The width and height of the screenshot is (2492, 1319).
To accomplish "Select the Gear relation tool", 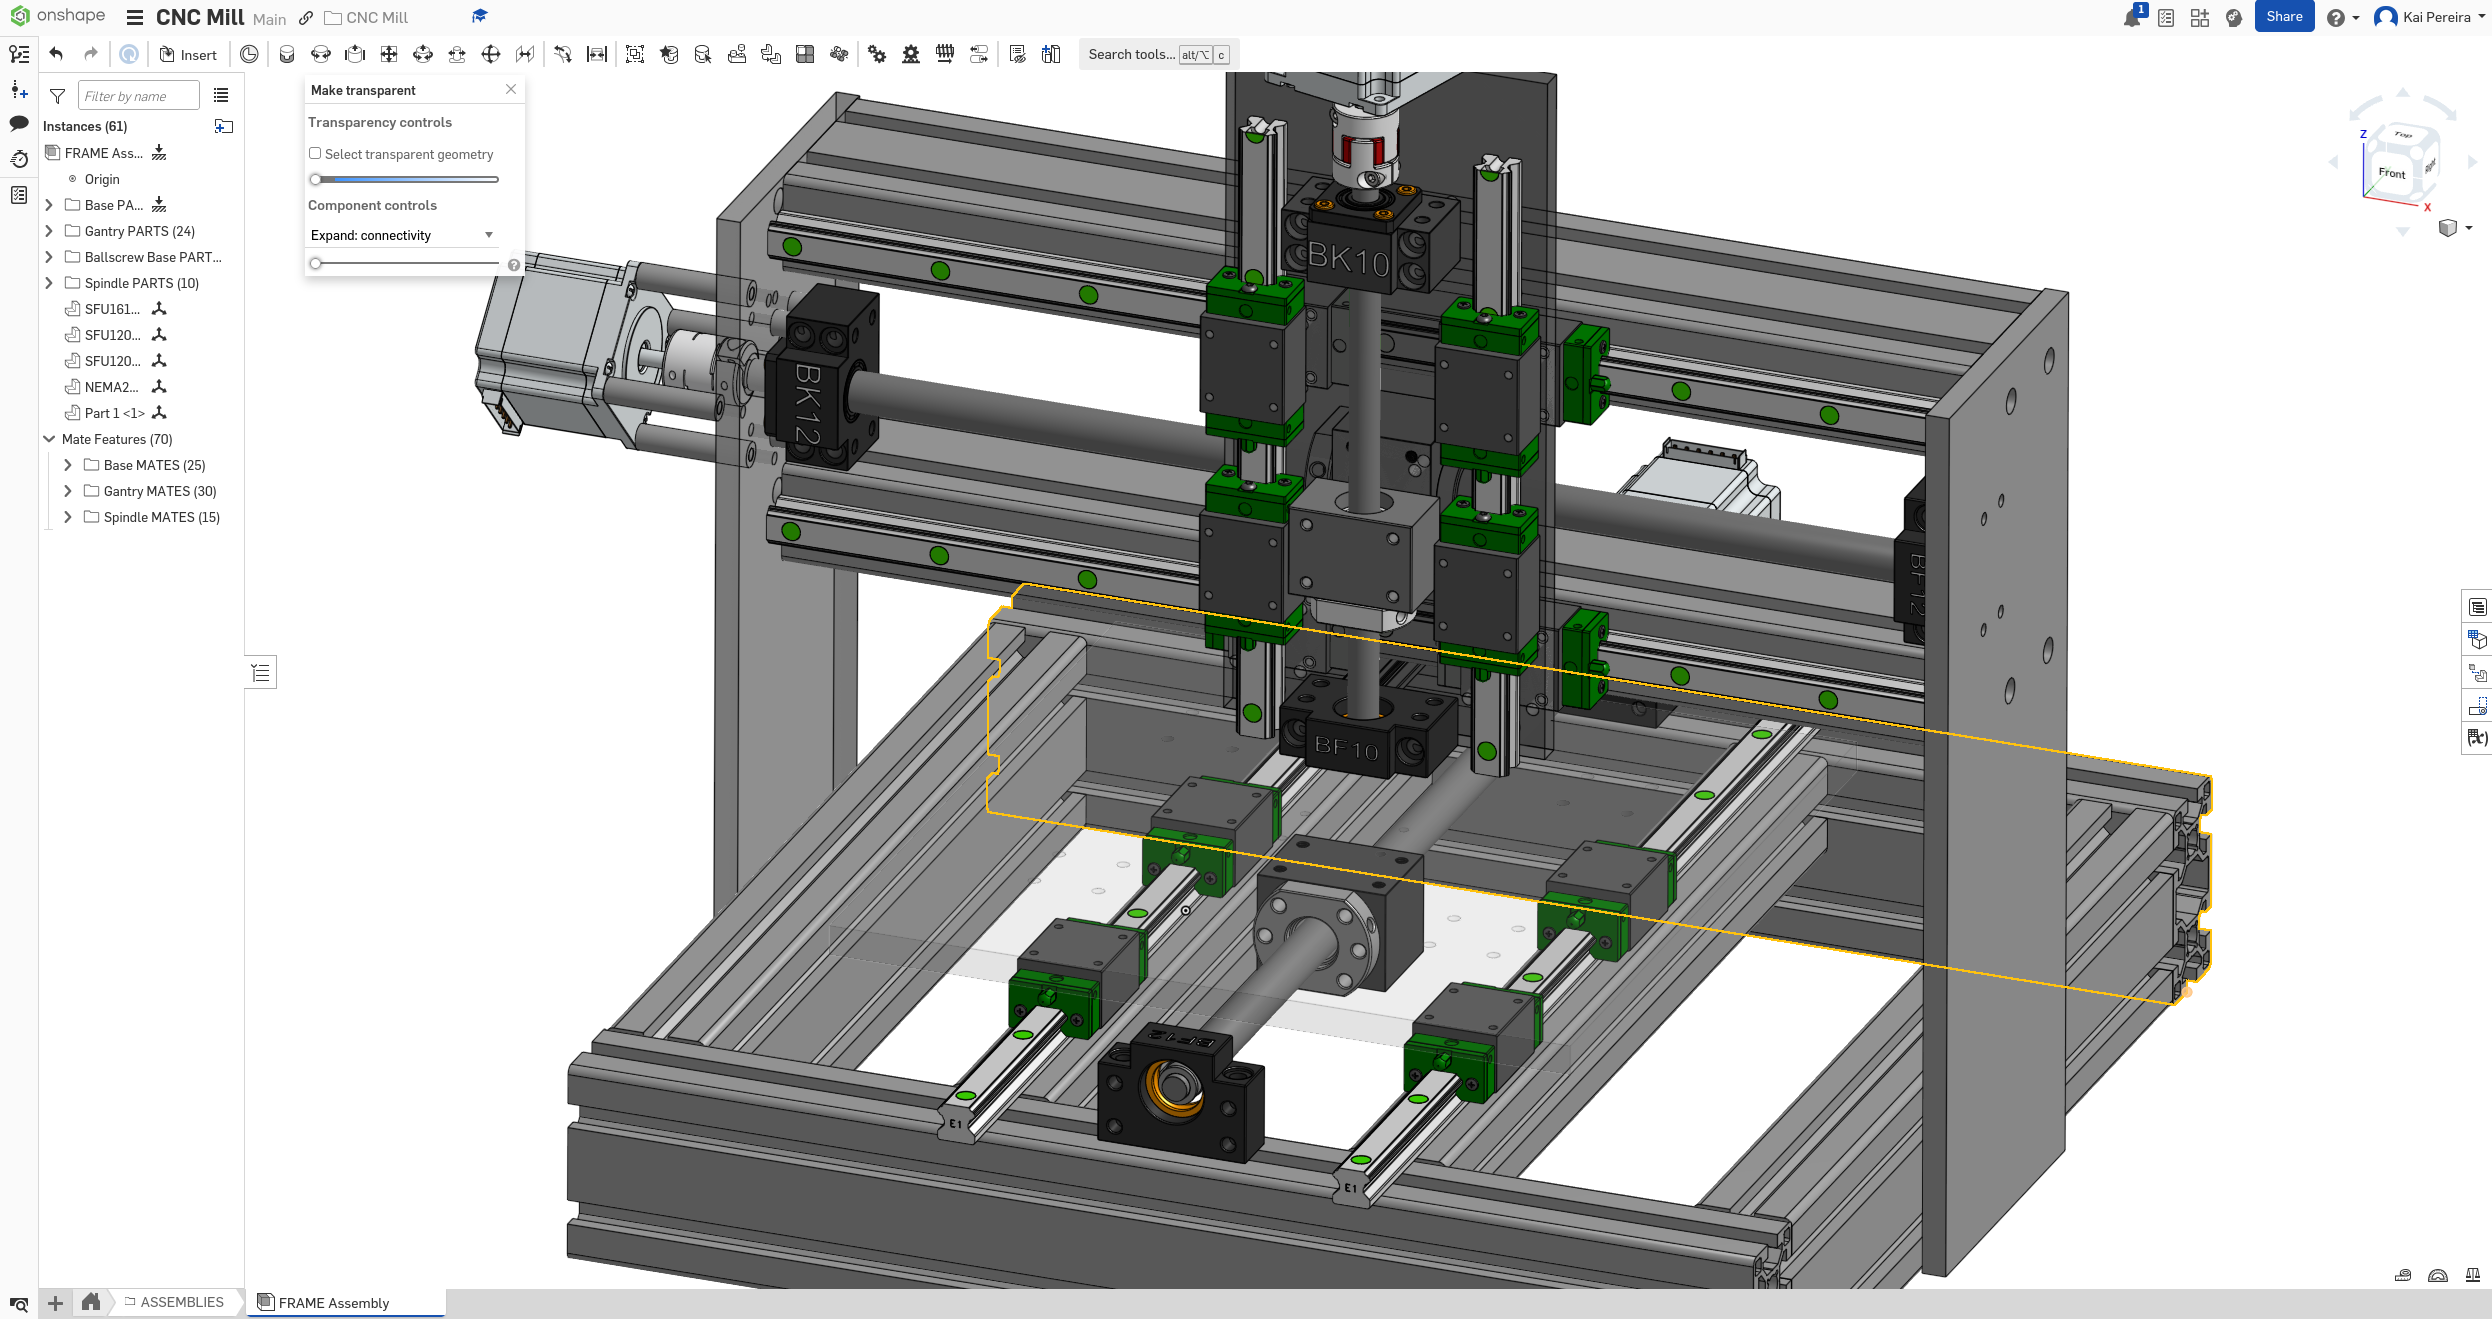I will [877, 54].
